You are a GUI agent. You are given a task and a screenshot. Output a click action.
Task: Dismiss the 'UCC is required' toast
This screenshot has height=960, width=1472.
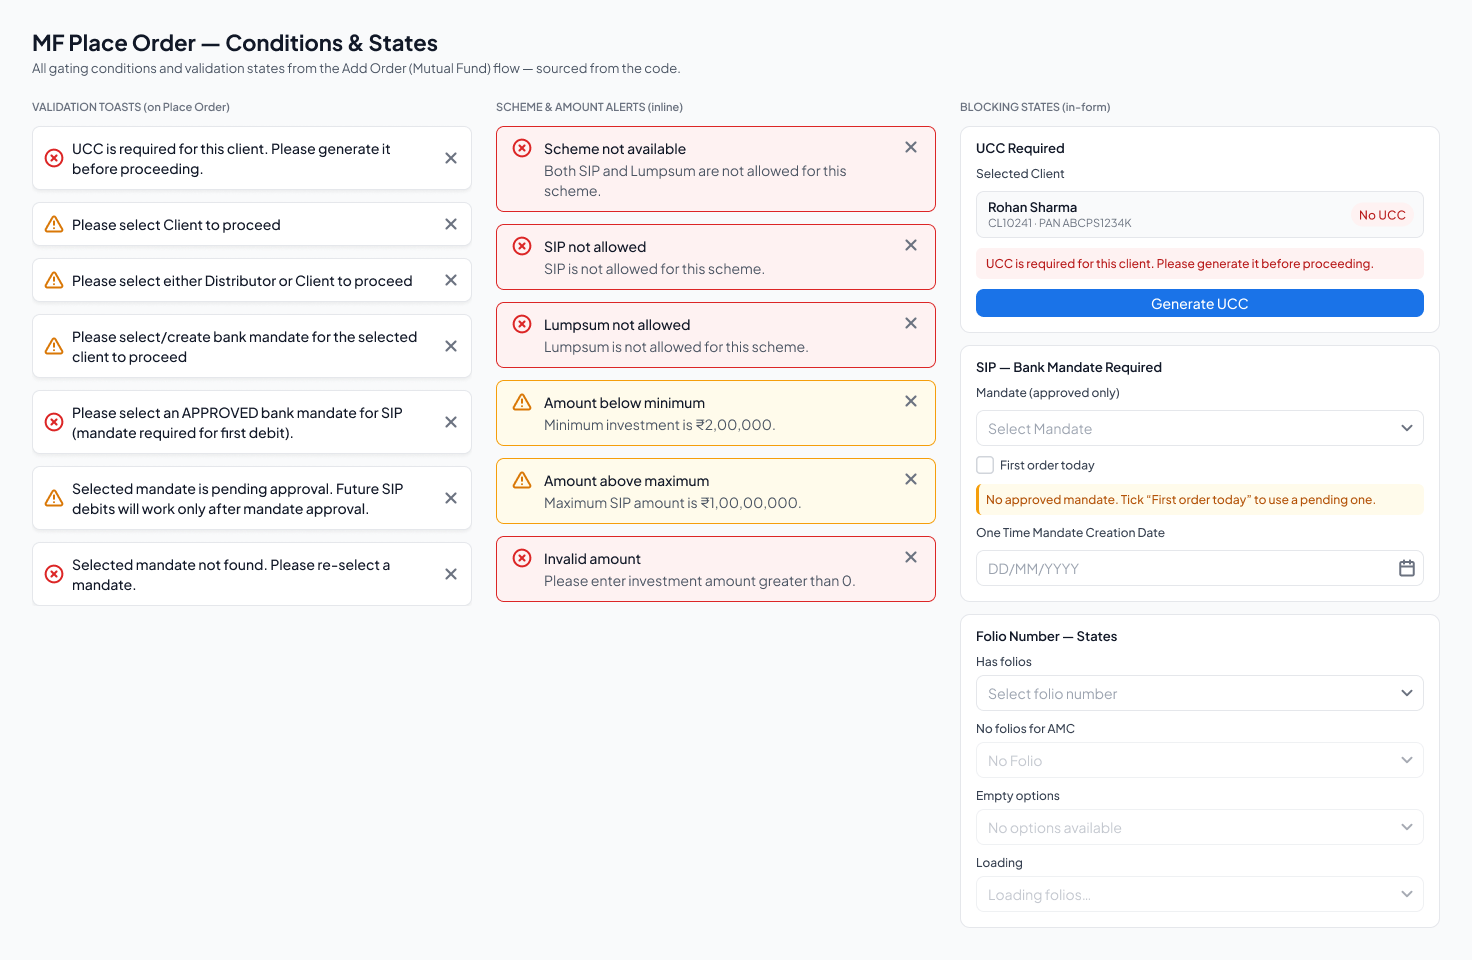point(451,158)
